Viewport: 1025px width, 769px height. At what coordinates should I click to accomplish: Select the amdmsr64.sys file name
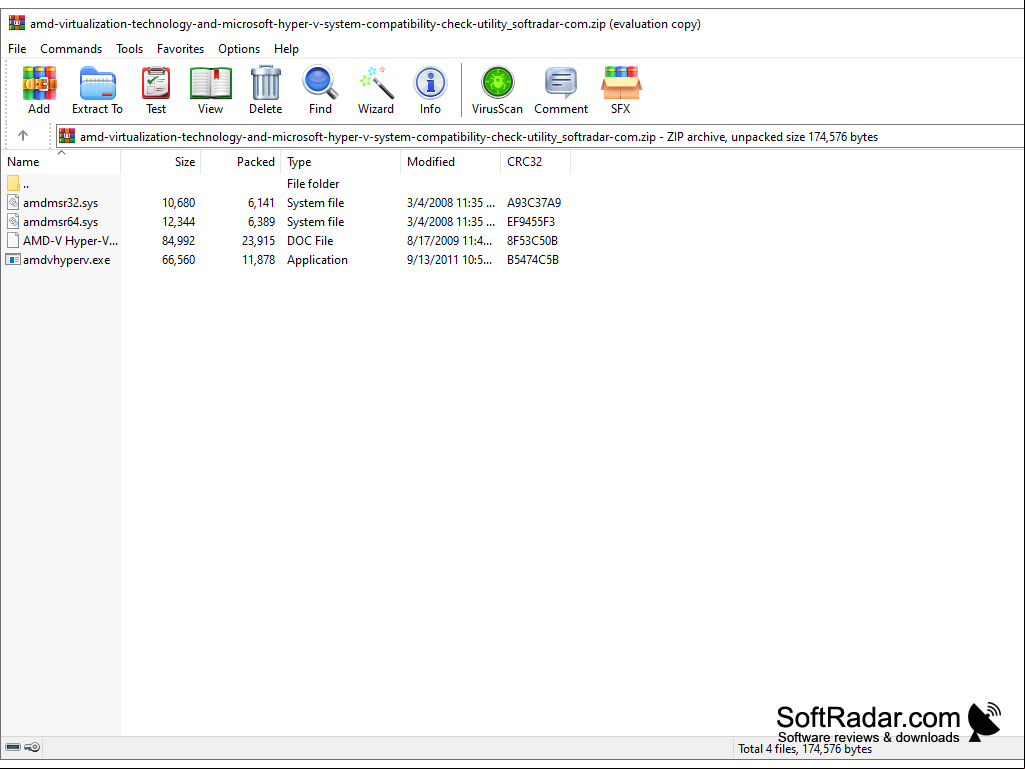[x=61, y=222]
